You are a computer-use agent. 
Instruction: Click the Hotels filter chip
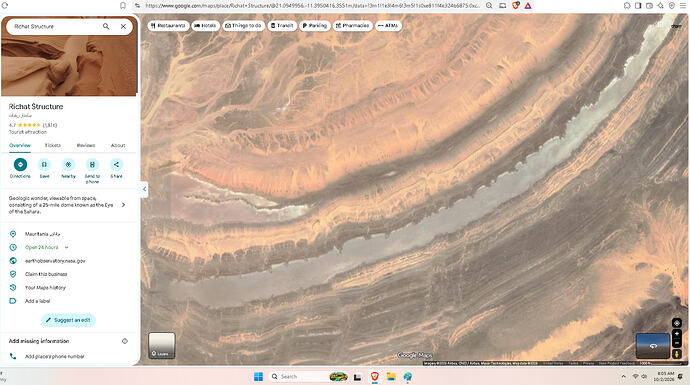click(x=206, y=26)
